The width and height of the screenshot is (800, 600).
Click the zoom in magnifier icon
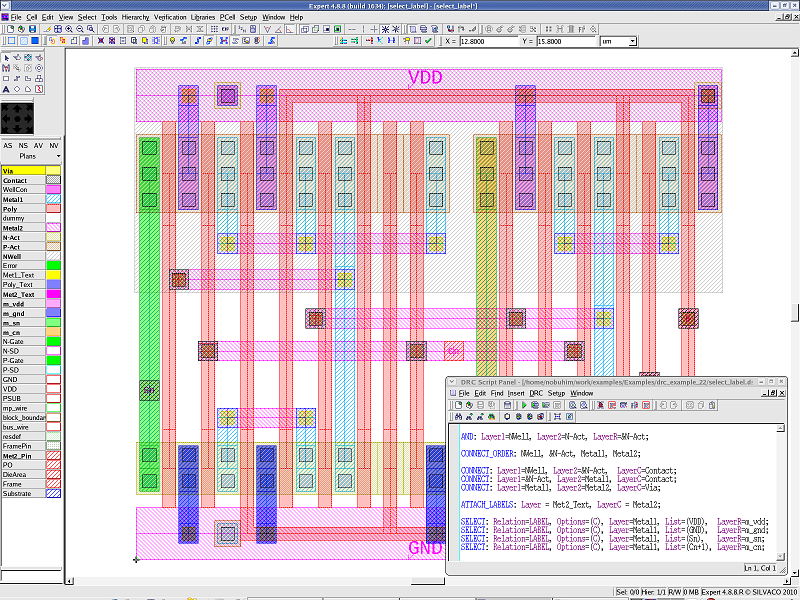68,29
